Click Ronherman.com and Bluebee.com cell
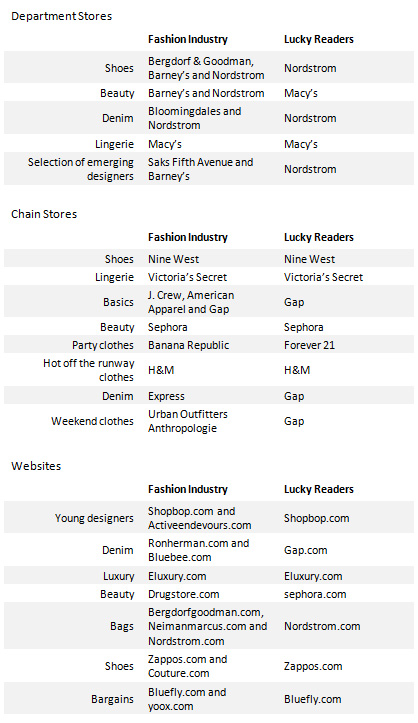The height and width of the screenshot is (723, 418). [198, 550]
